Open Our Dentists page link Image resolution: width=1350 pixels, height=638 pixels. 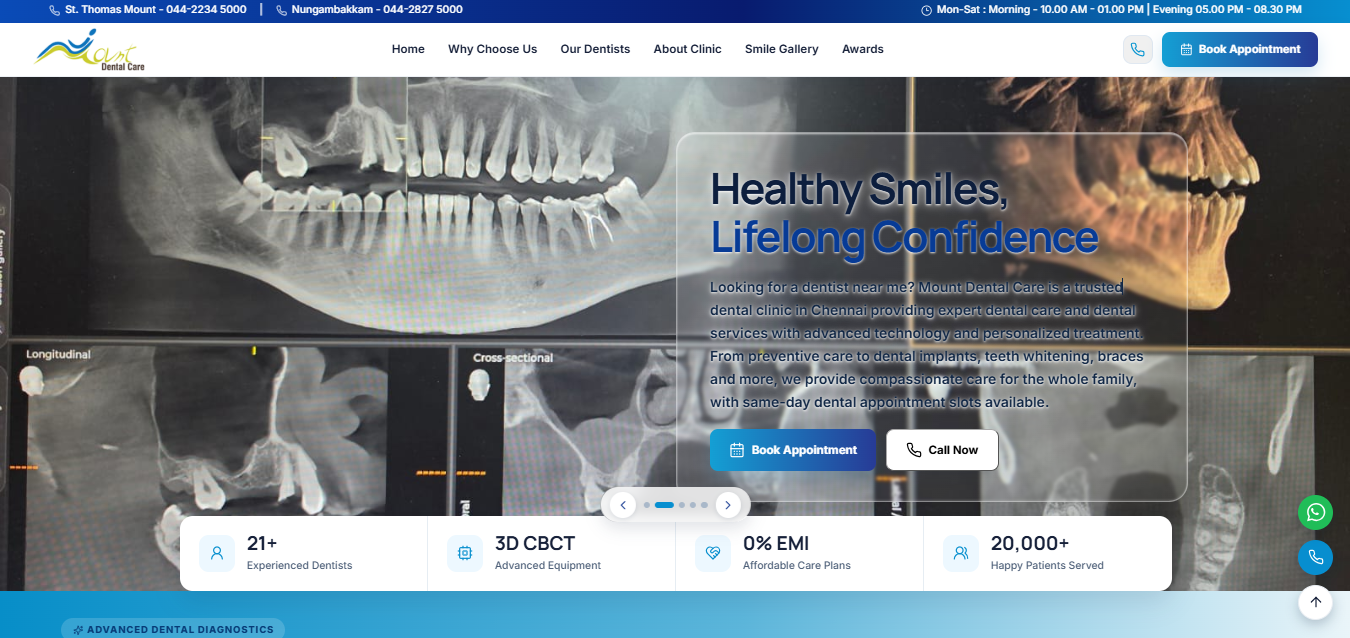coord(595,49)
